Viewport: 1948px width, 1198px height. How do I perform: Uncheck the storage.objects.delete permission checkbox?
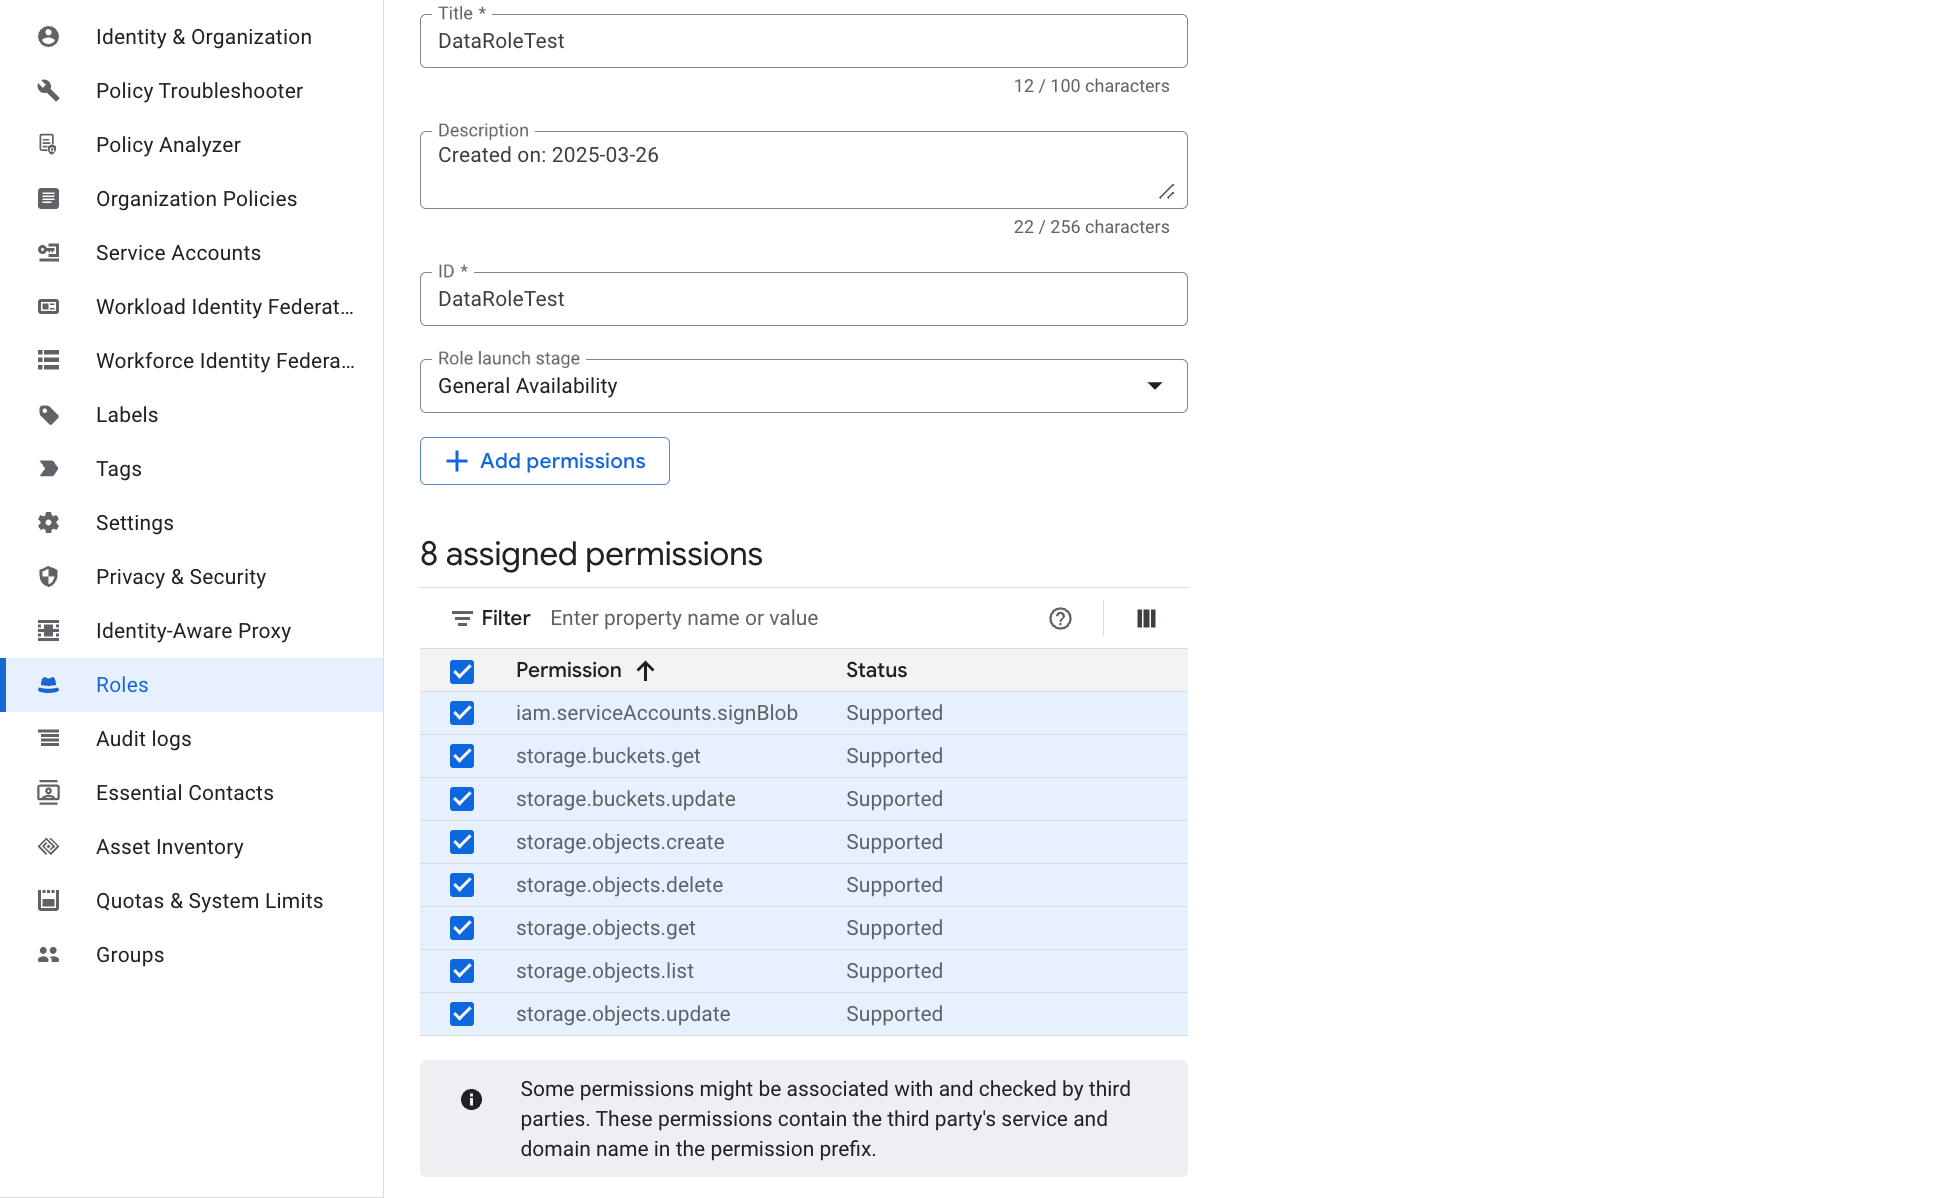(462, 885)
